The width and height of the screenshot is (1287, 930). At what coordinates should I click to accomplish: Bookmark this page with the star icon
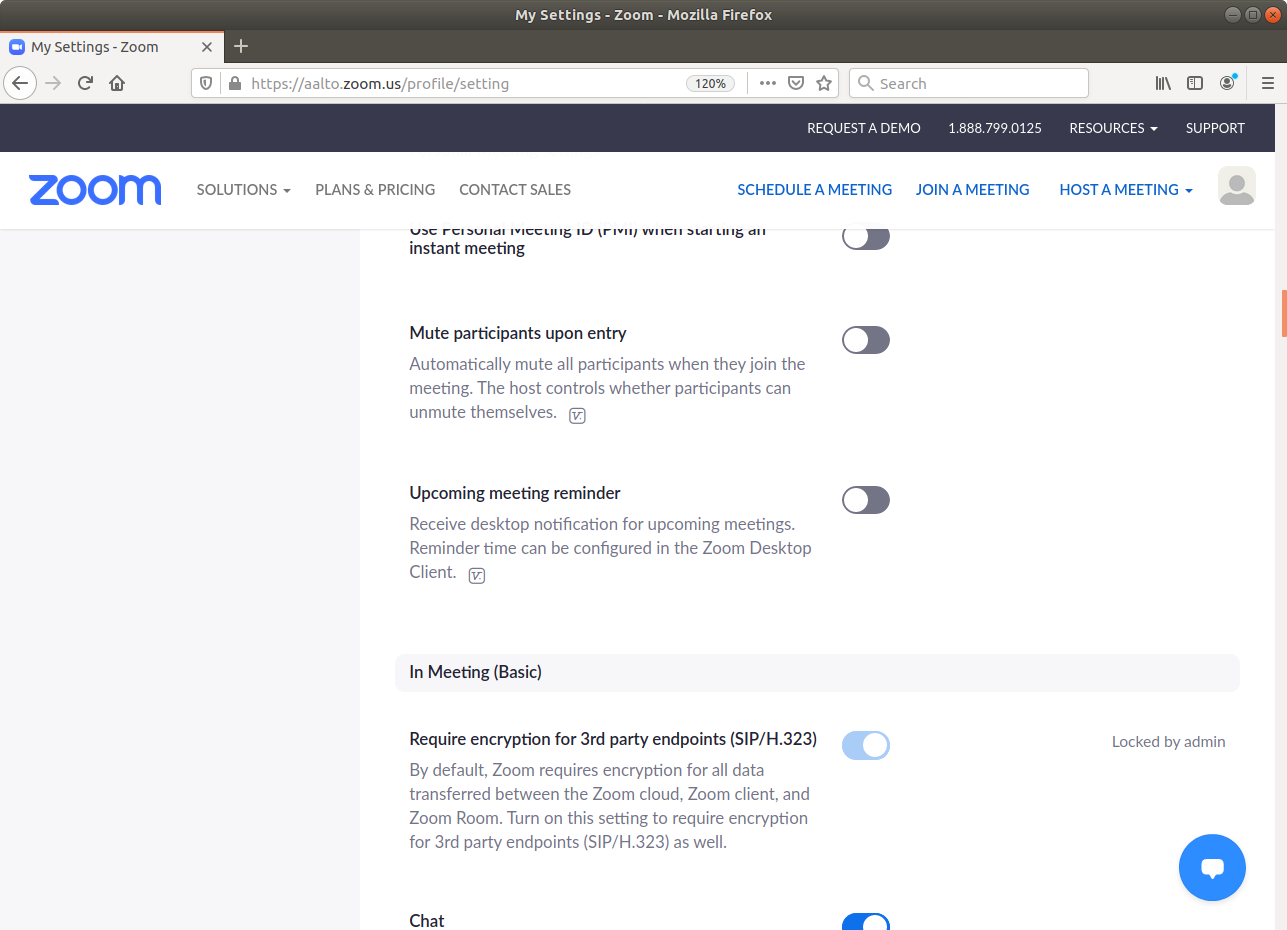(824, 83)
